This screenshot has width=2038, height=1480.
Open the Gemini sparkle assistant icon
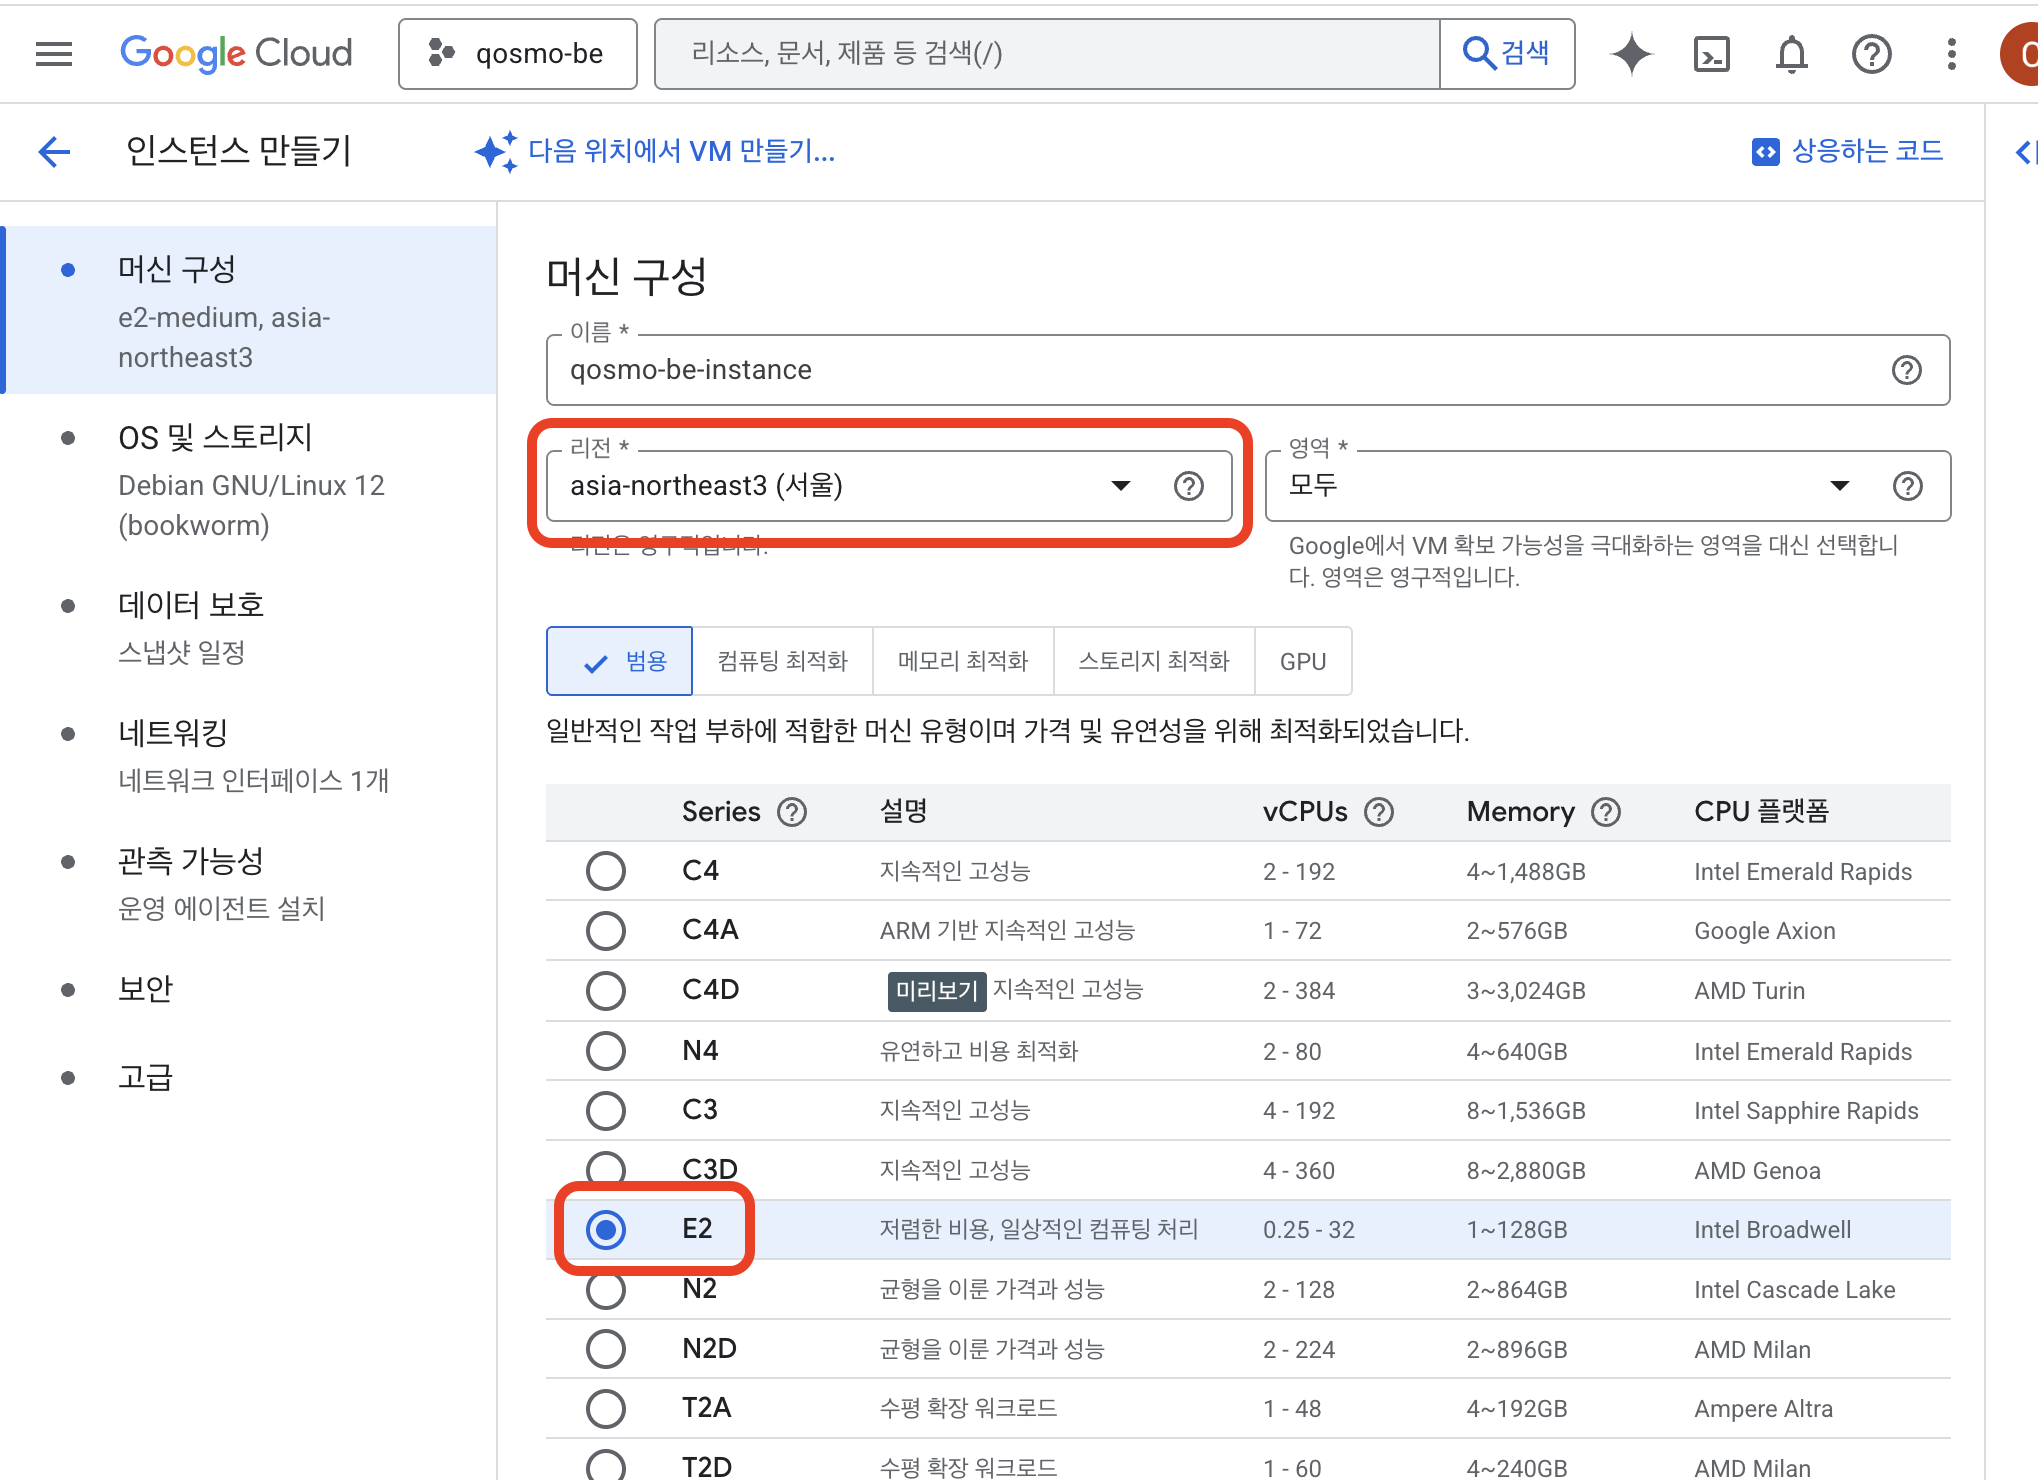tap(1632, 54)
